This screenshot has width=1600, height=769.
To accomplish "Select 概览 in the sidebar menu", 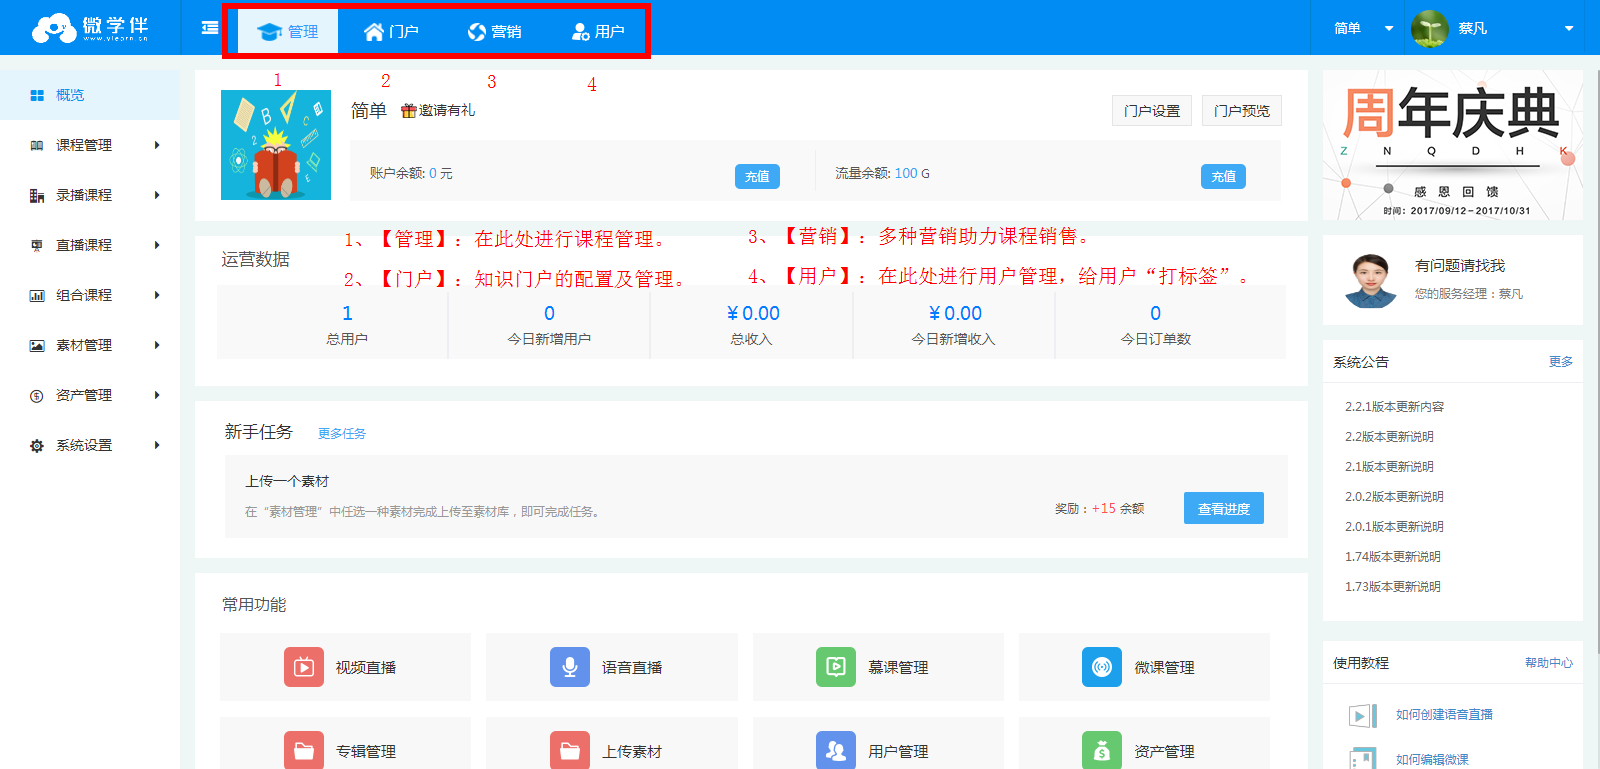I will 90,95.
